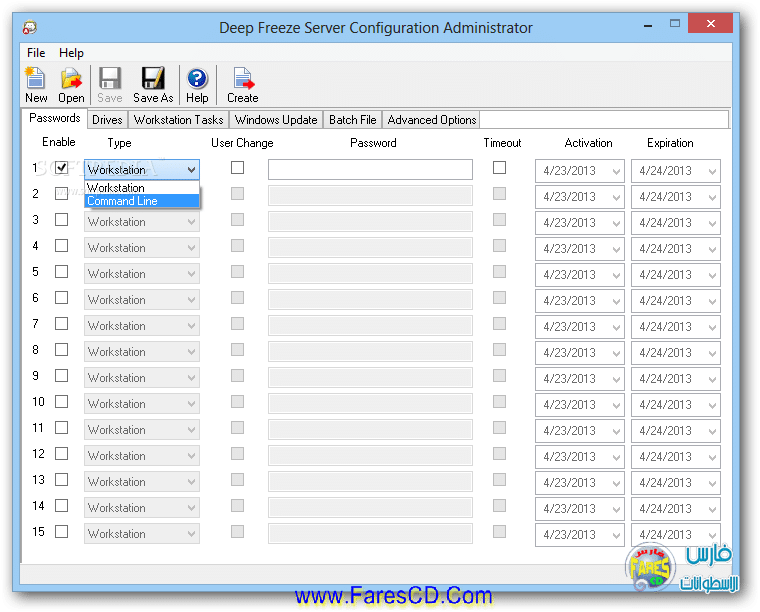Open the Workstation Tasks tab
The width and height of the screenshot is (760, 612).
click(x=178, y=120)
